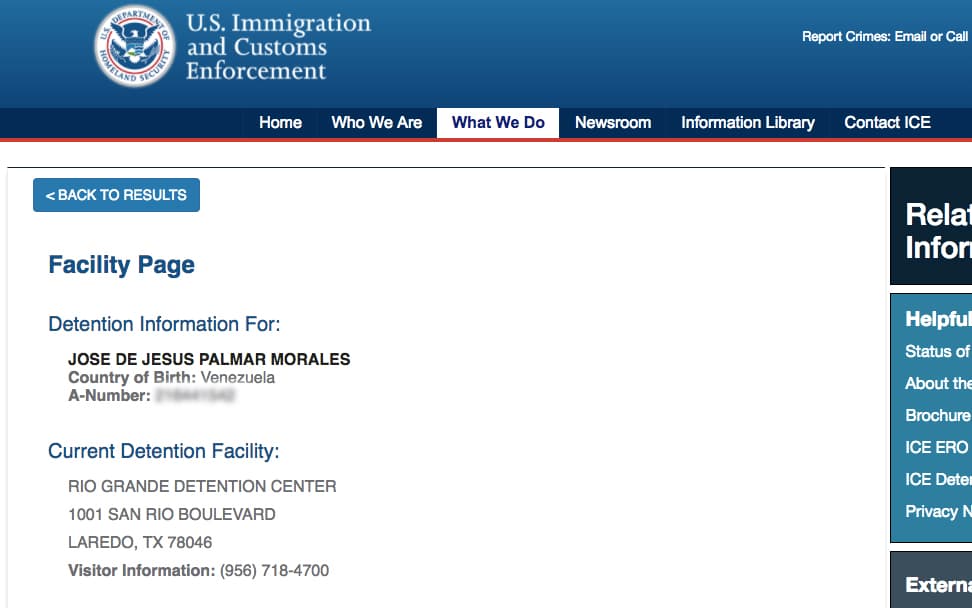Go to the Home menu item
The image size is (972, 608).
[280, 123]
